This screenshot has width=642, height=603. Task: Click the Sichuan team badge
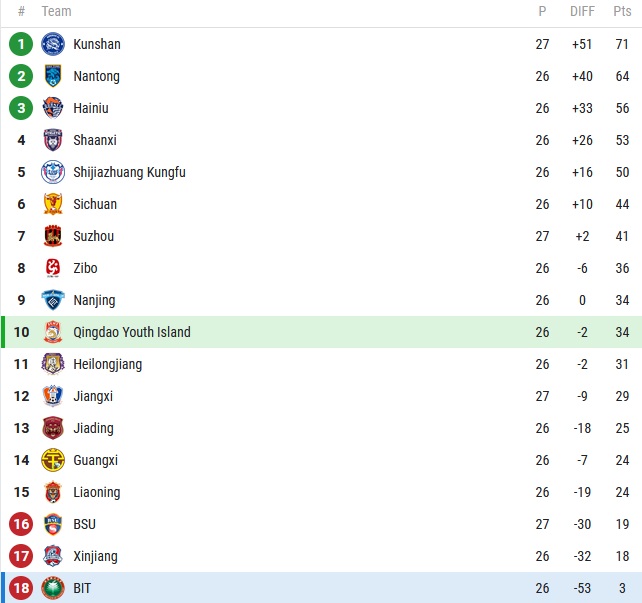coord(53,204)
